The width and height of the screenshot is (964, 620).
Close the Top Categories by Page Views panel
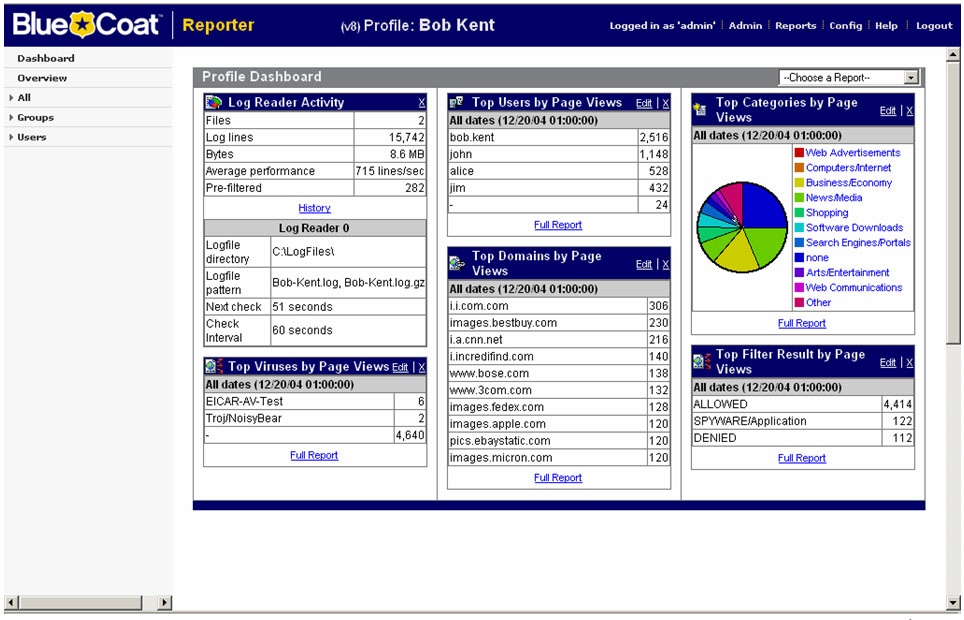pyautogui.click(x=909, y=111)
